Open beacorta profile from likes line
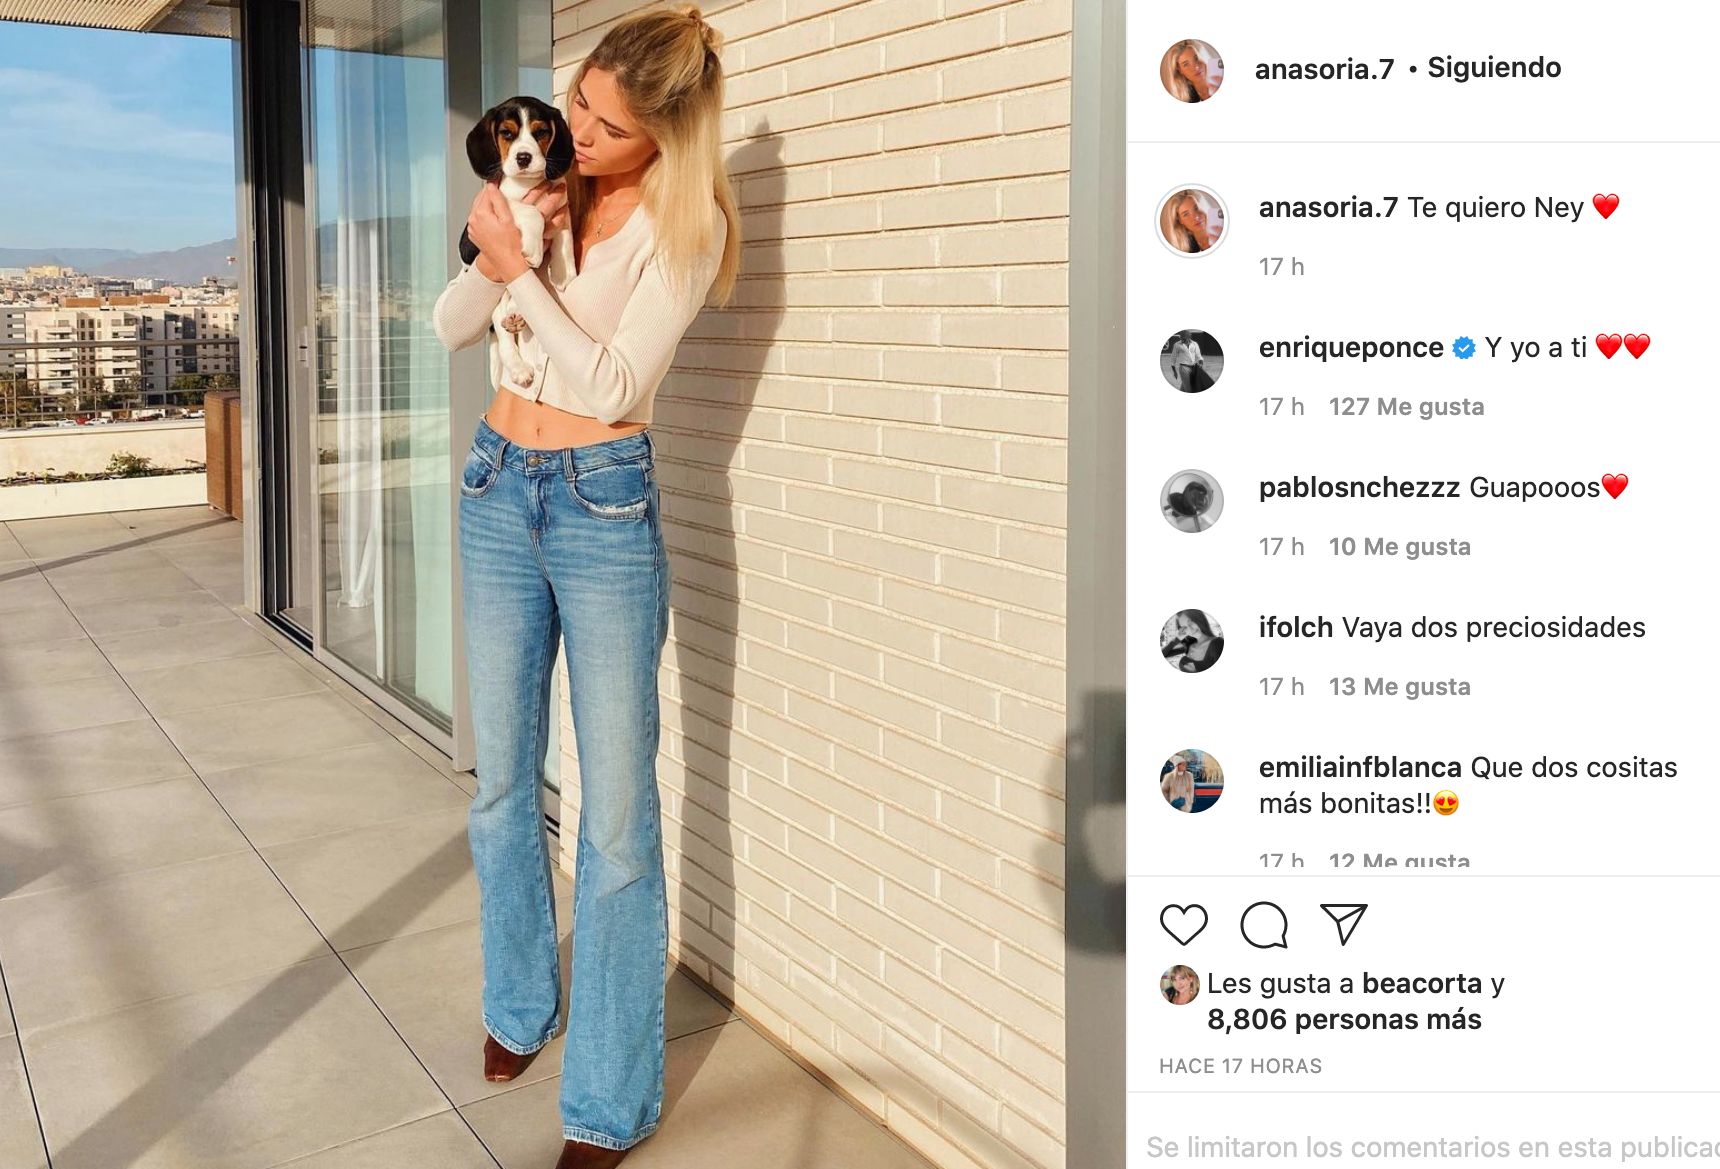Viewport: 1720px width, 1169px height. [x=1422, y=984]
